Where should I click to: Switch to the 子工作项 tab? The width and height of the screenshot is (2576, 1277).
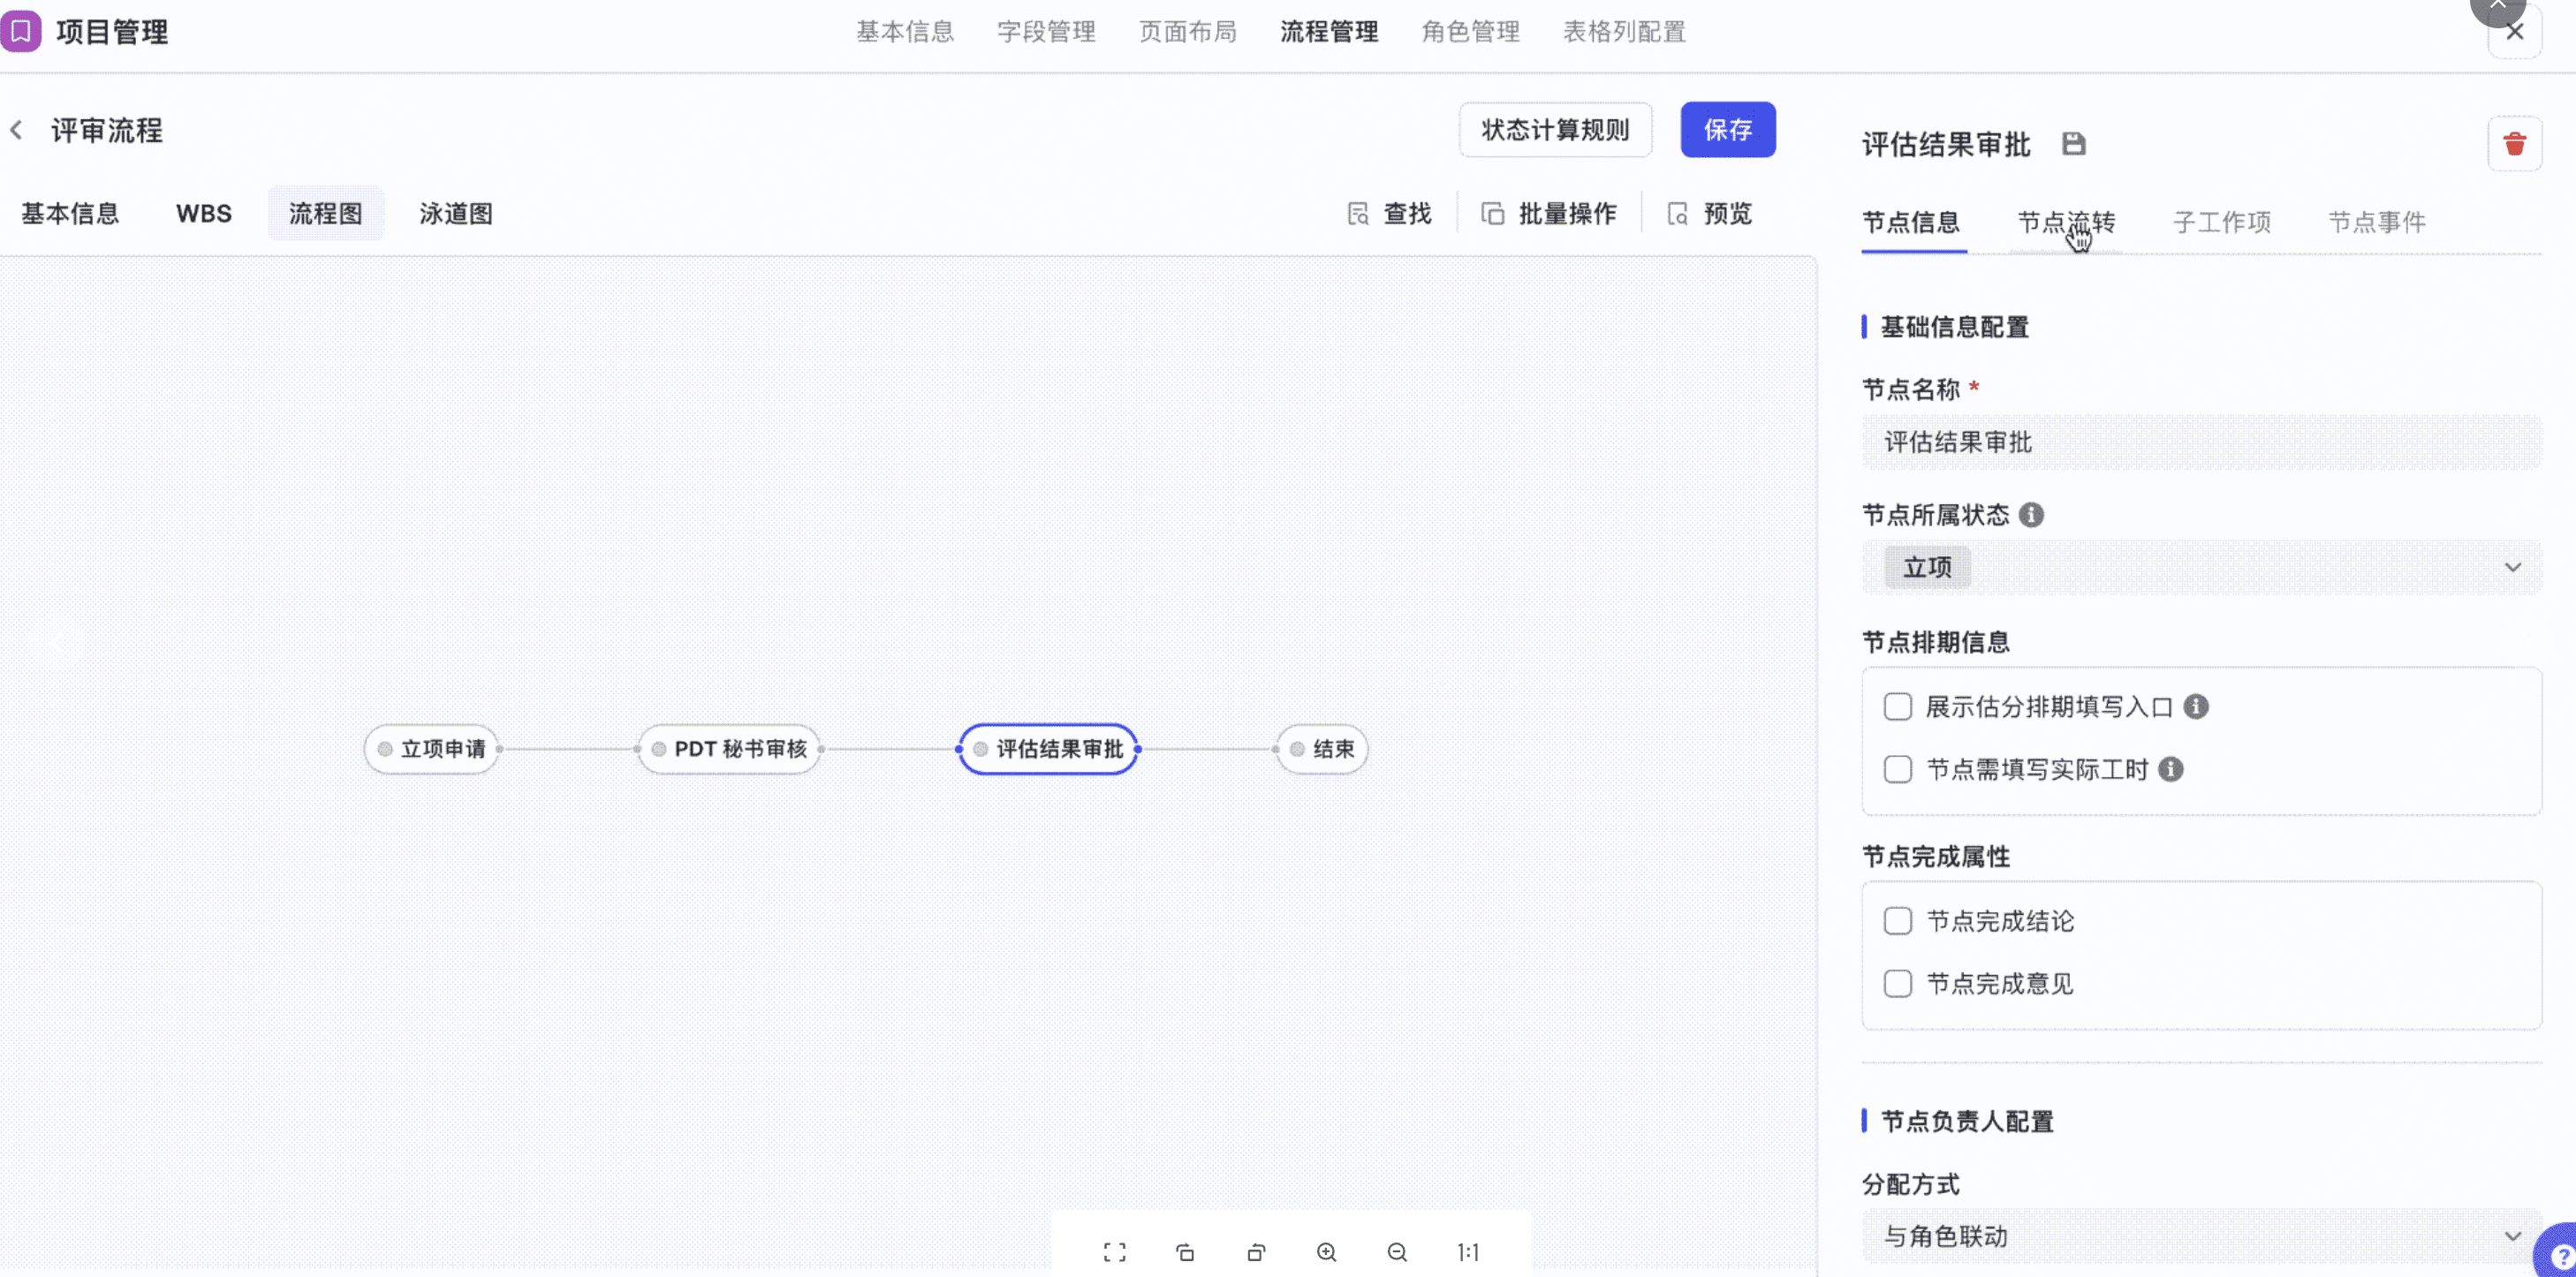point(2222,222)
